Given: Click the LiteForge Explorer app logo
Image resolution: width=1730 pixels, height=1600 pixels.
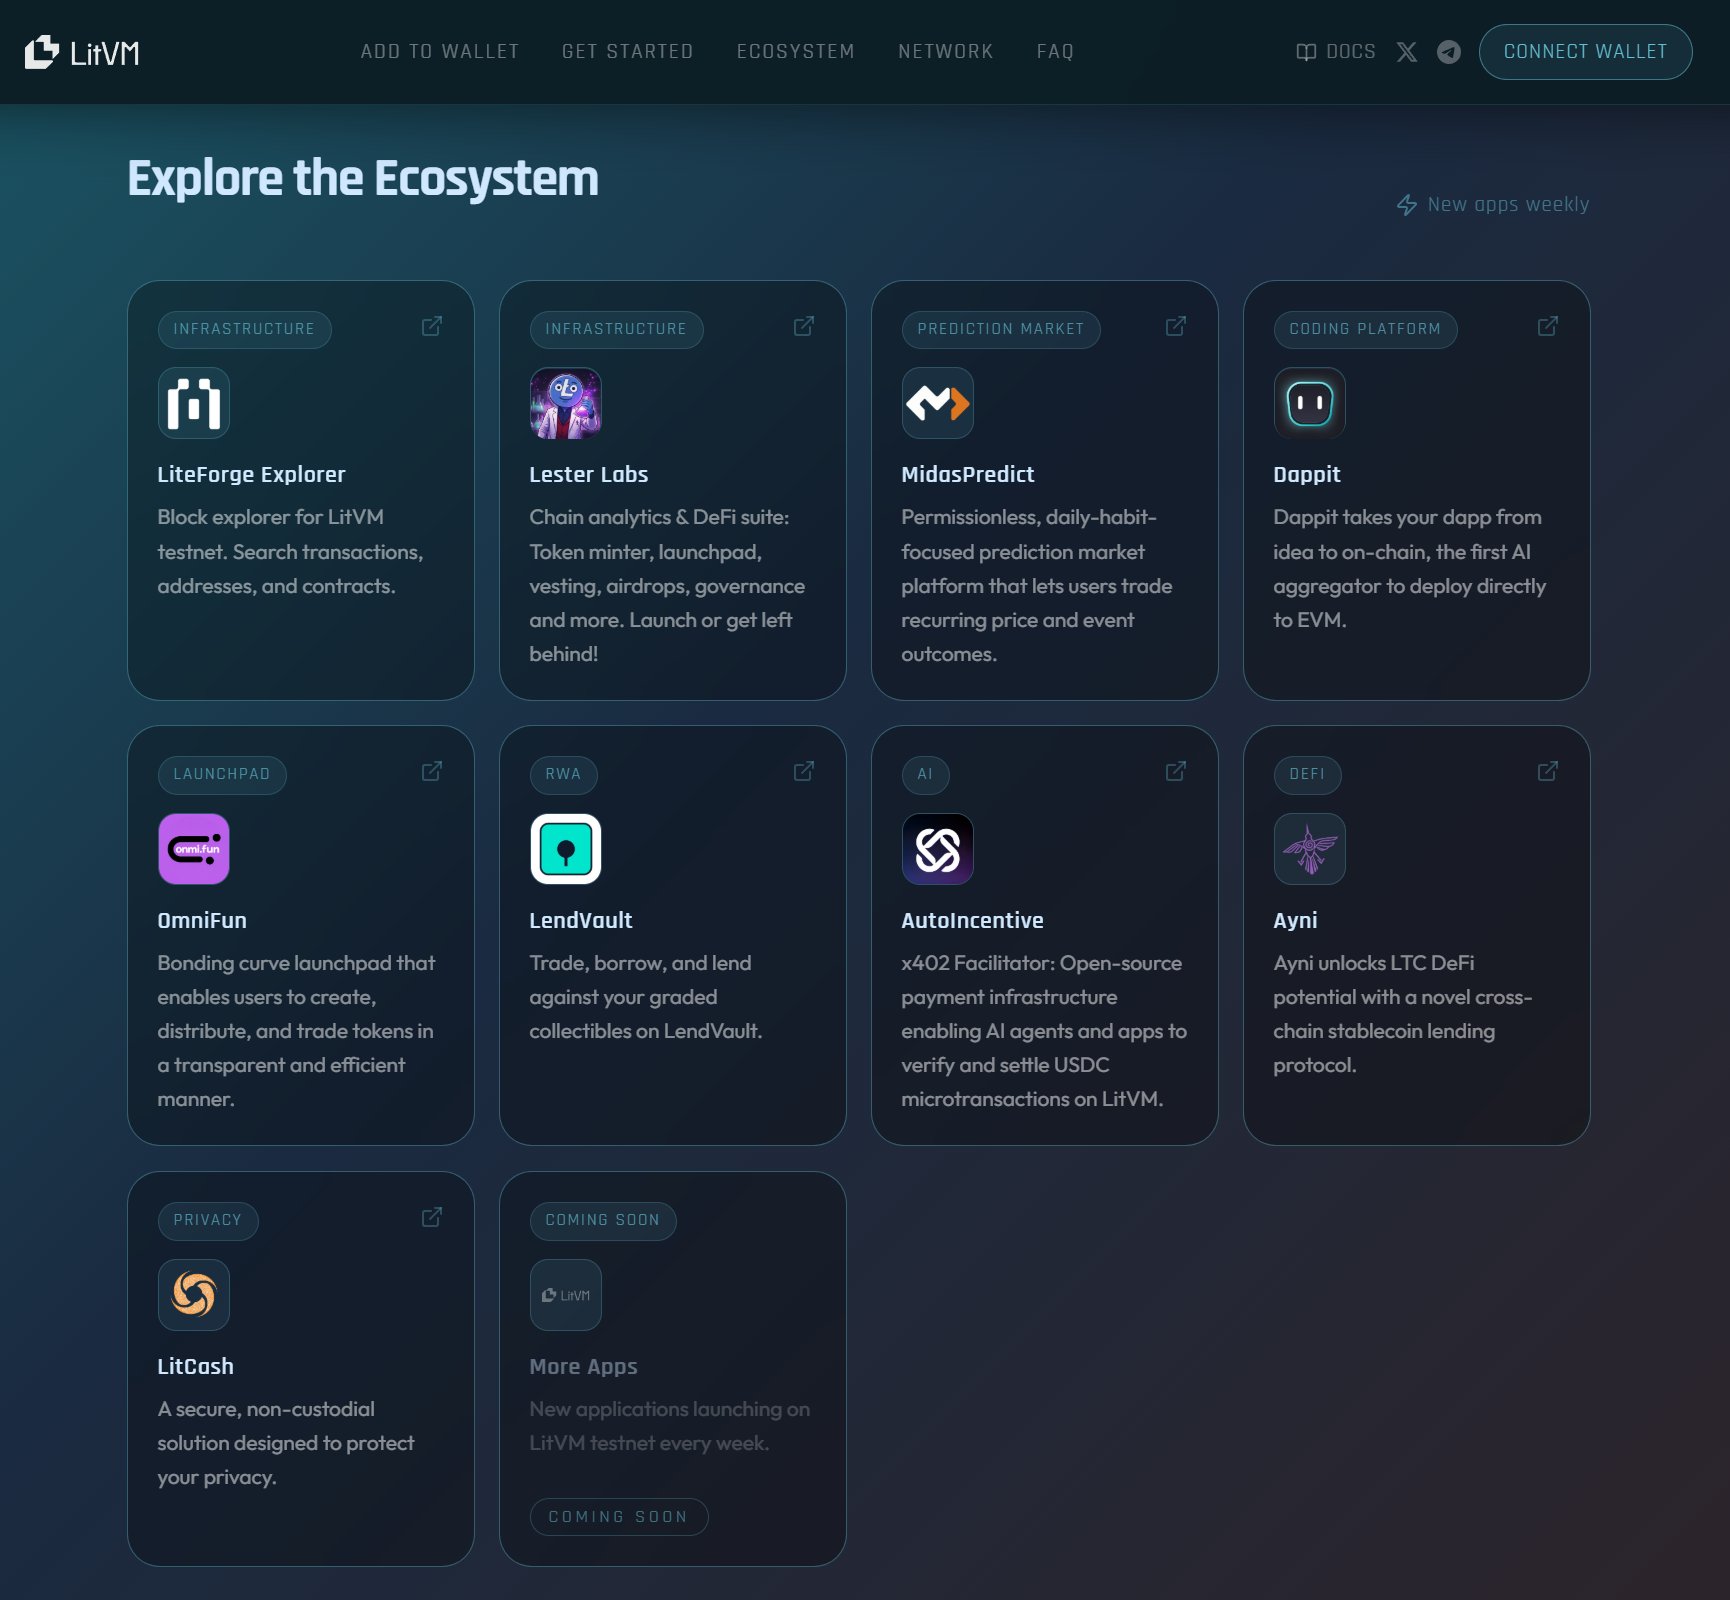Looking at the screenshot, I should click(x=194, y=403).
